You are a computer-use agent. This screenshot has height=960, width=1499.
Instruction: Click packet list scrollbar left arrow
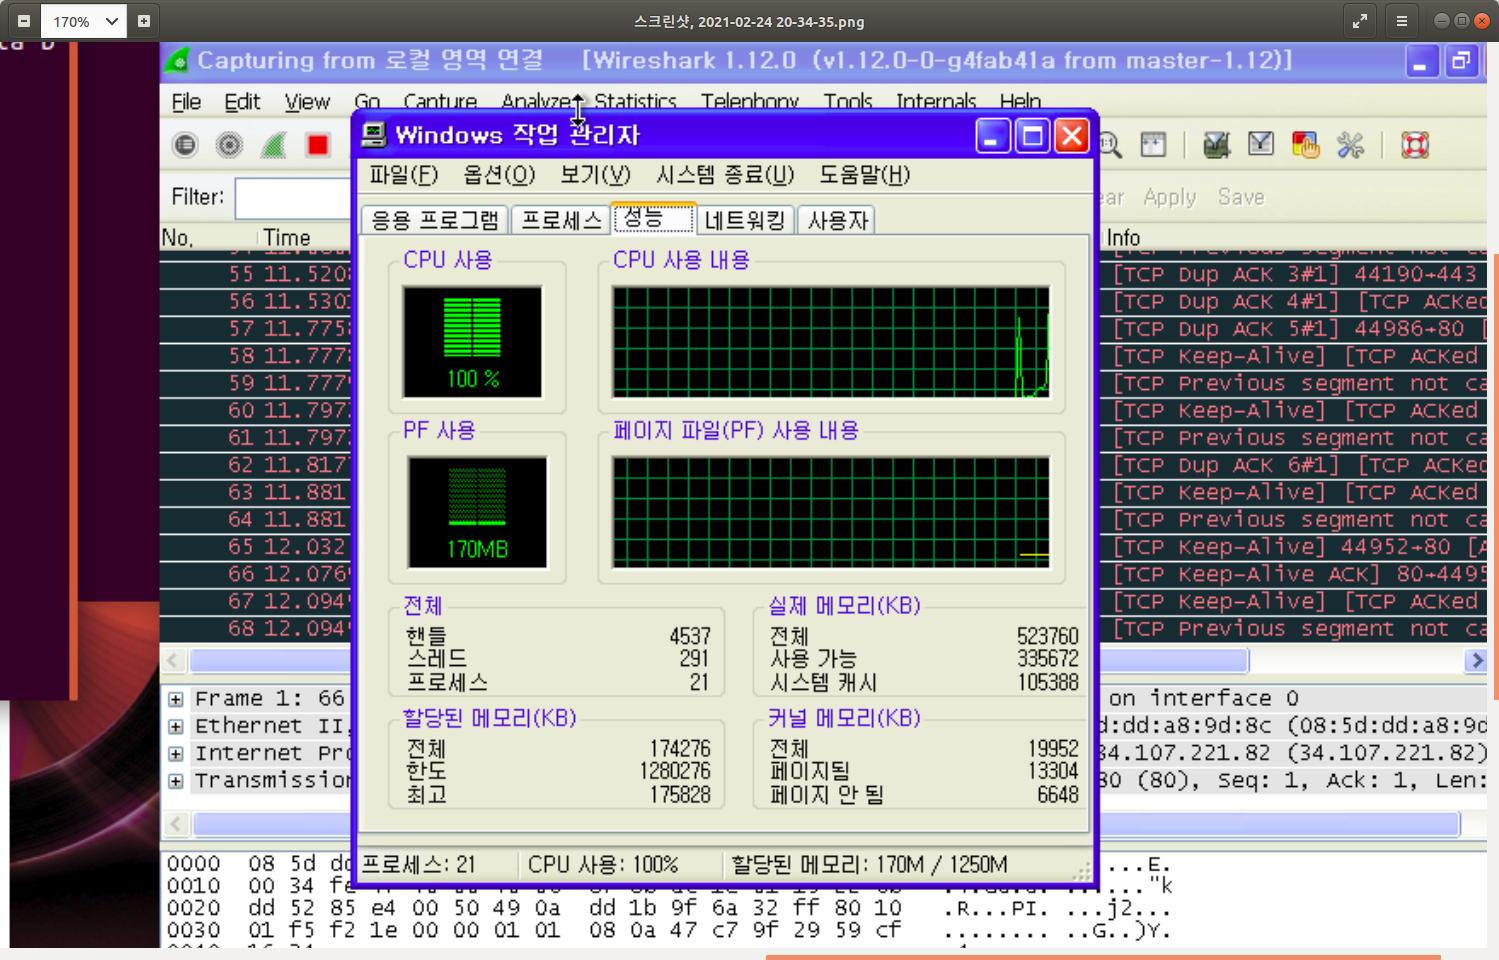coord(173,661)
